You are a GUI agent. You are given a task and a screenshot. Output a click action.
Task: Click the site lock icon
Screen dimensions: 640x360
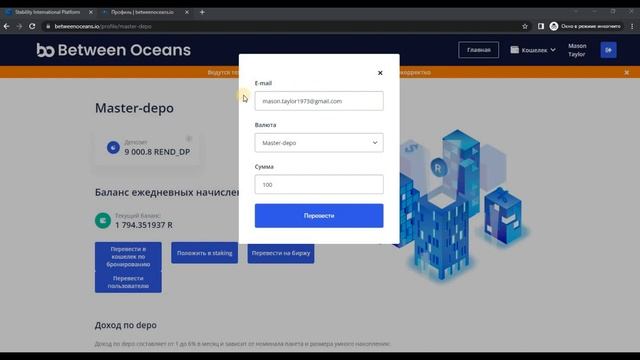(x=48, y=26)
